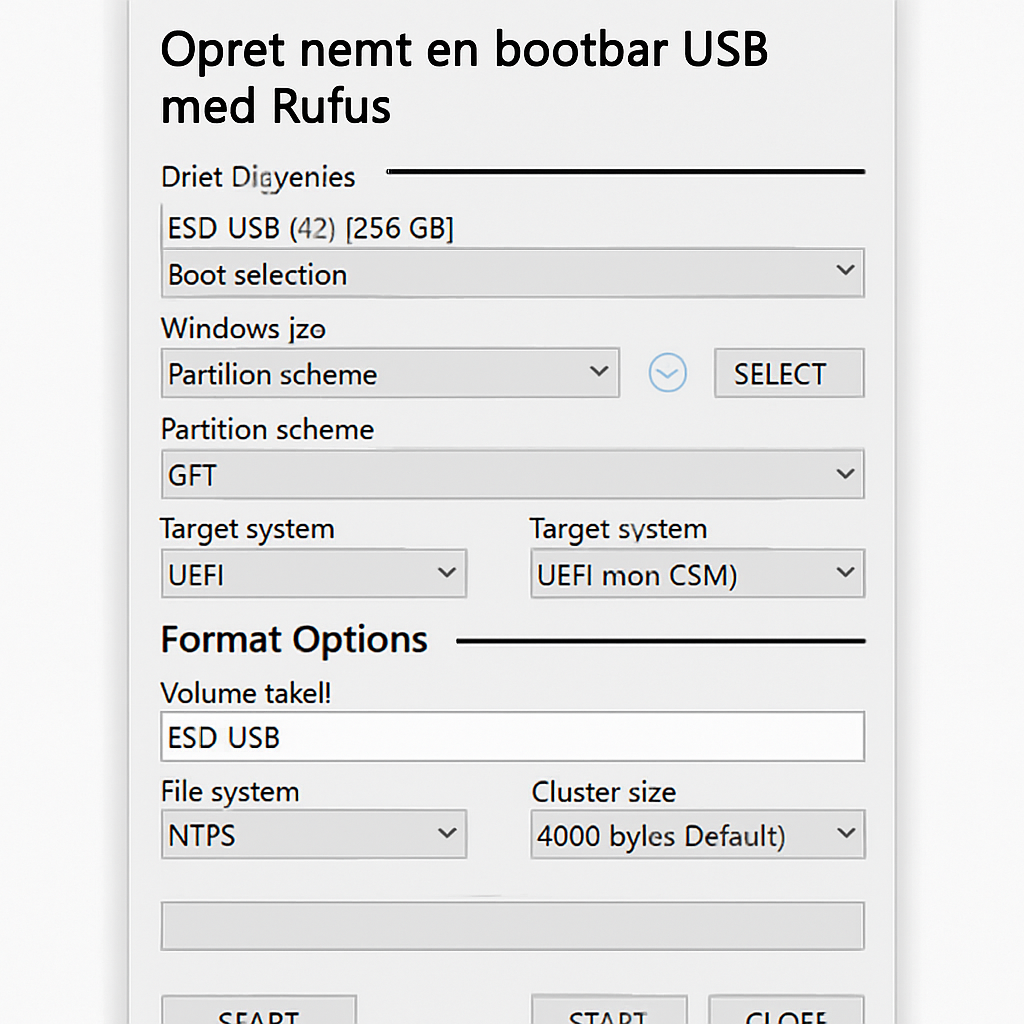Click the SELECT button
This screenshot has width=1024, height=1024.
[788, 372]
